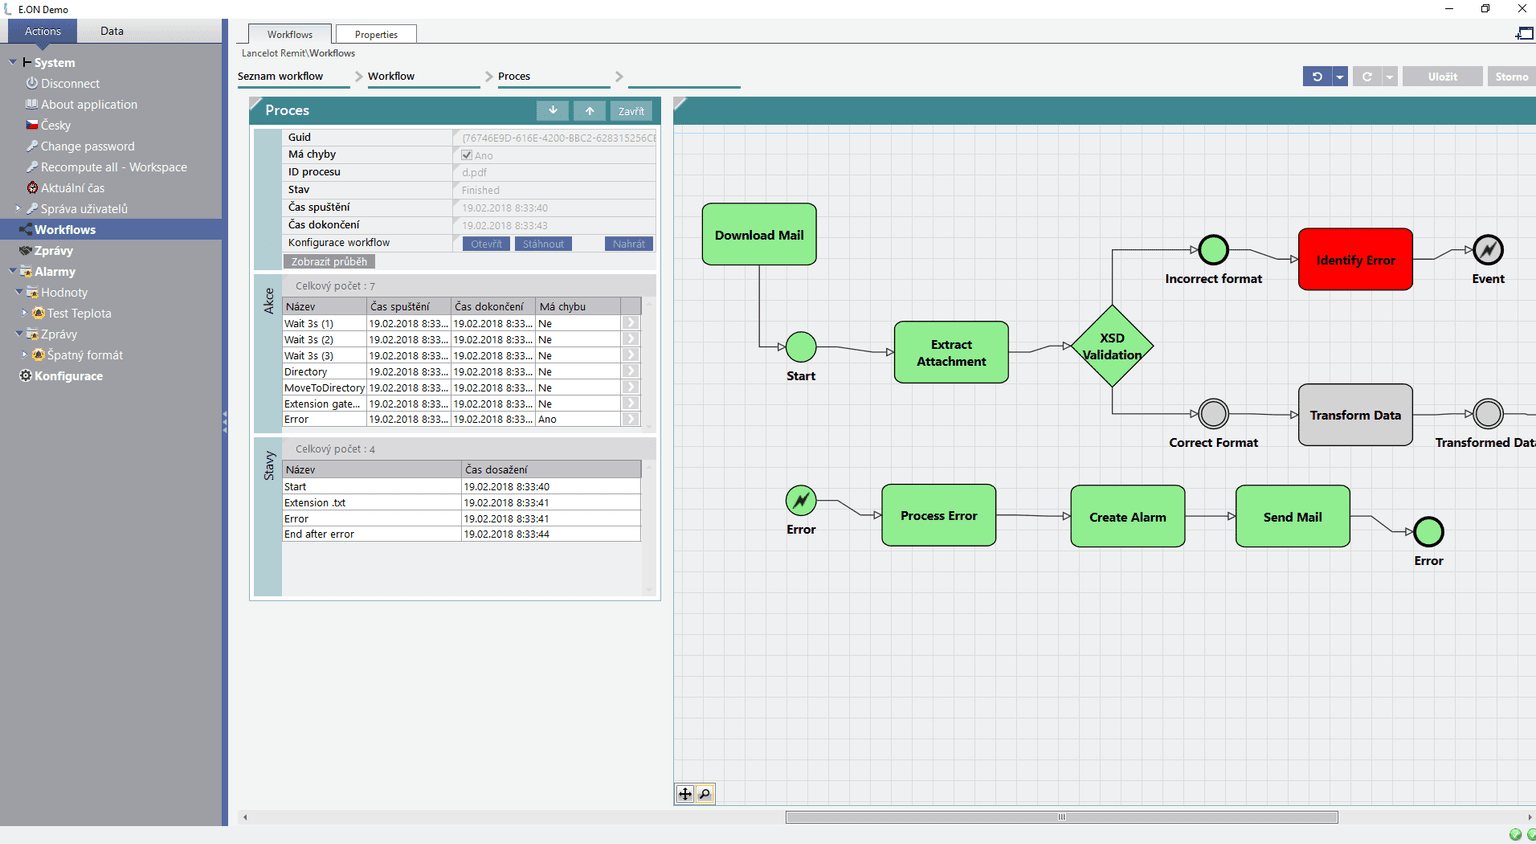The width and height of the screenshot is (1536, 844).
Task: Click the horizontal scrollbar under the diagram
Action: [1061, 817]
